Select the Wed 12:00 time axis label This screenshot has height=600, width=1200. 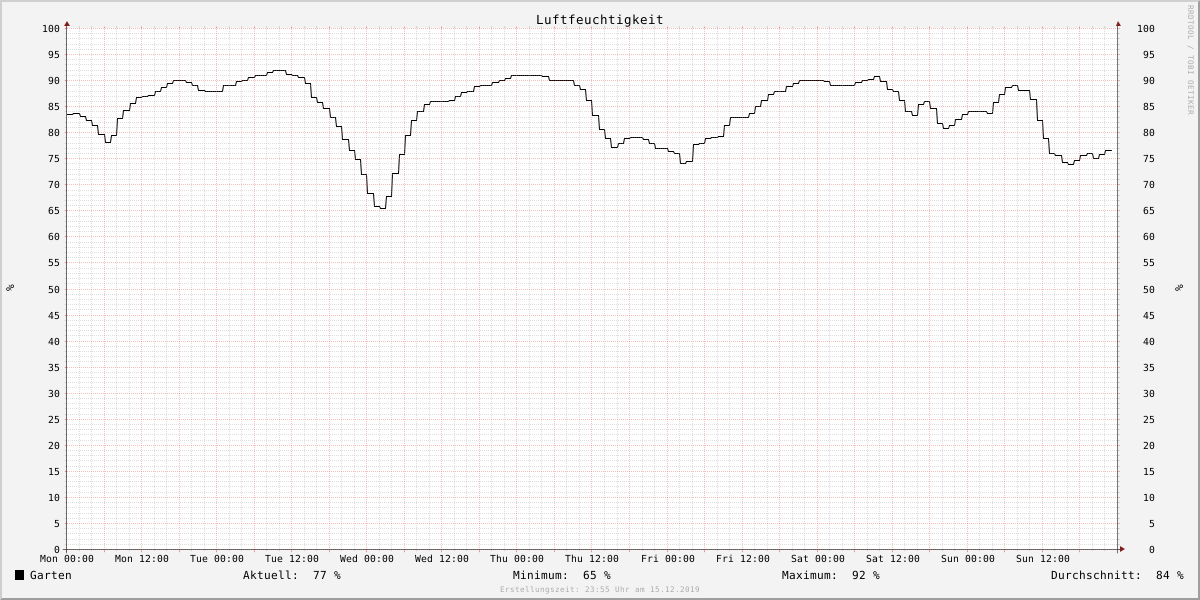pyautogui.click(x=442, y=559)
